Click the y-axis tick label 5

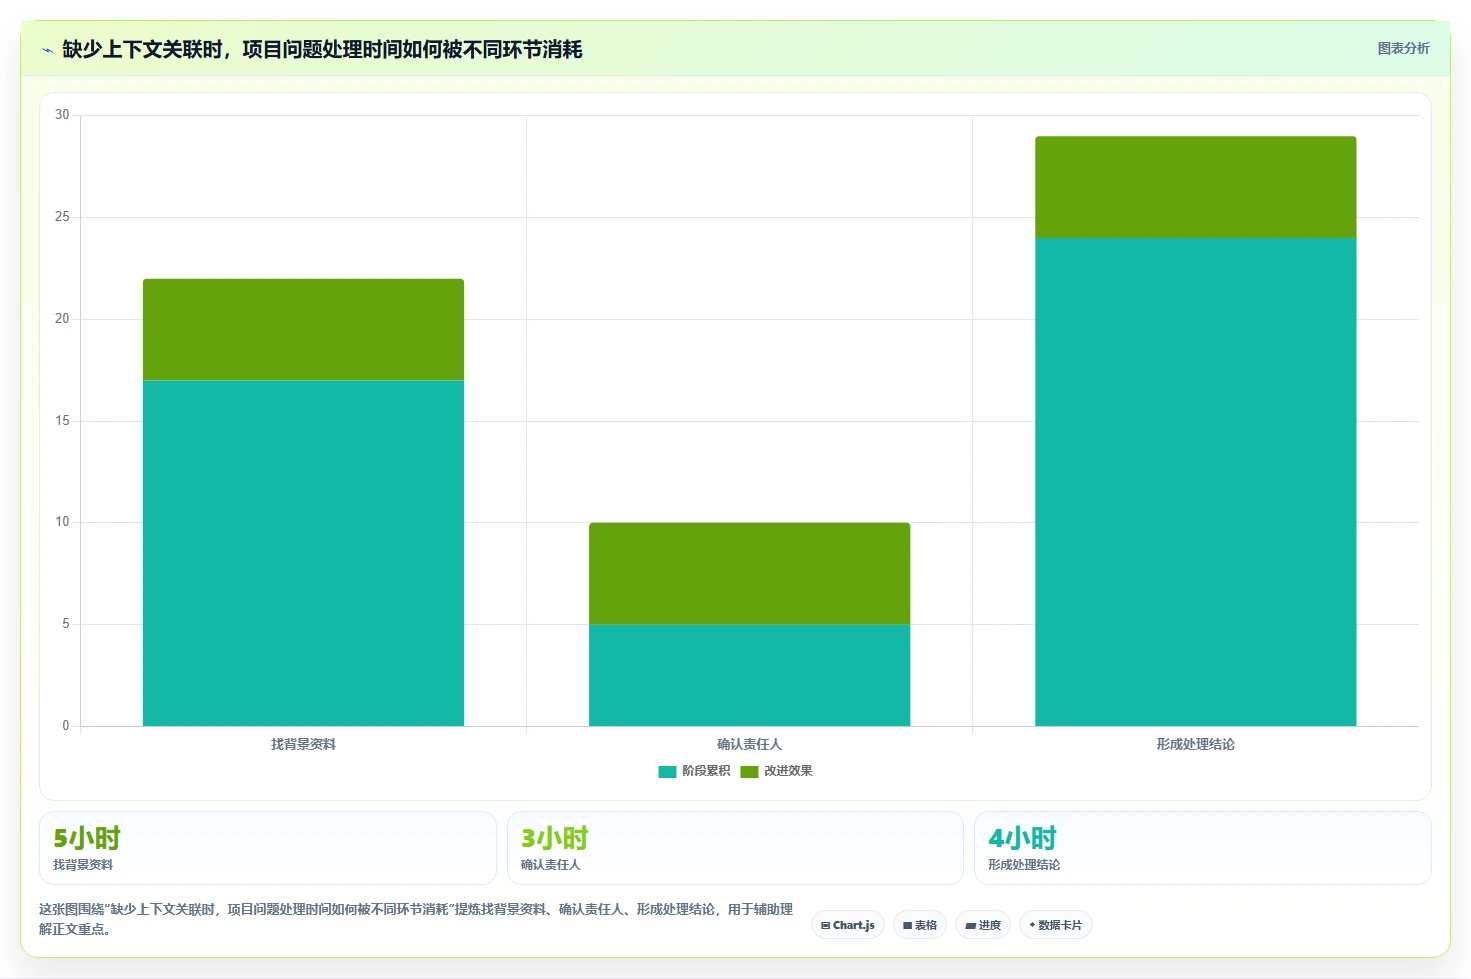pos(66,624)
